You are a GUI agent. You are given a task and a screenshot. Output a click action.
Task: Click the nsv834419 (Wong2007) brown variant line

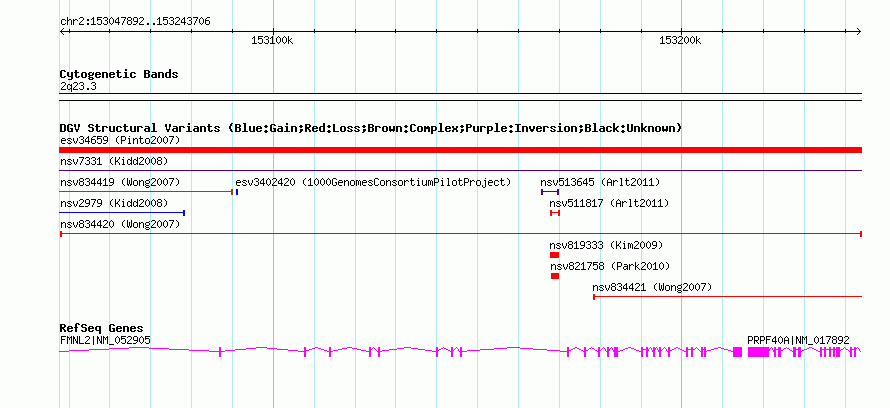pyautogui.click(x=146, y=192)
